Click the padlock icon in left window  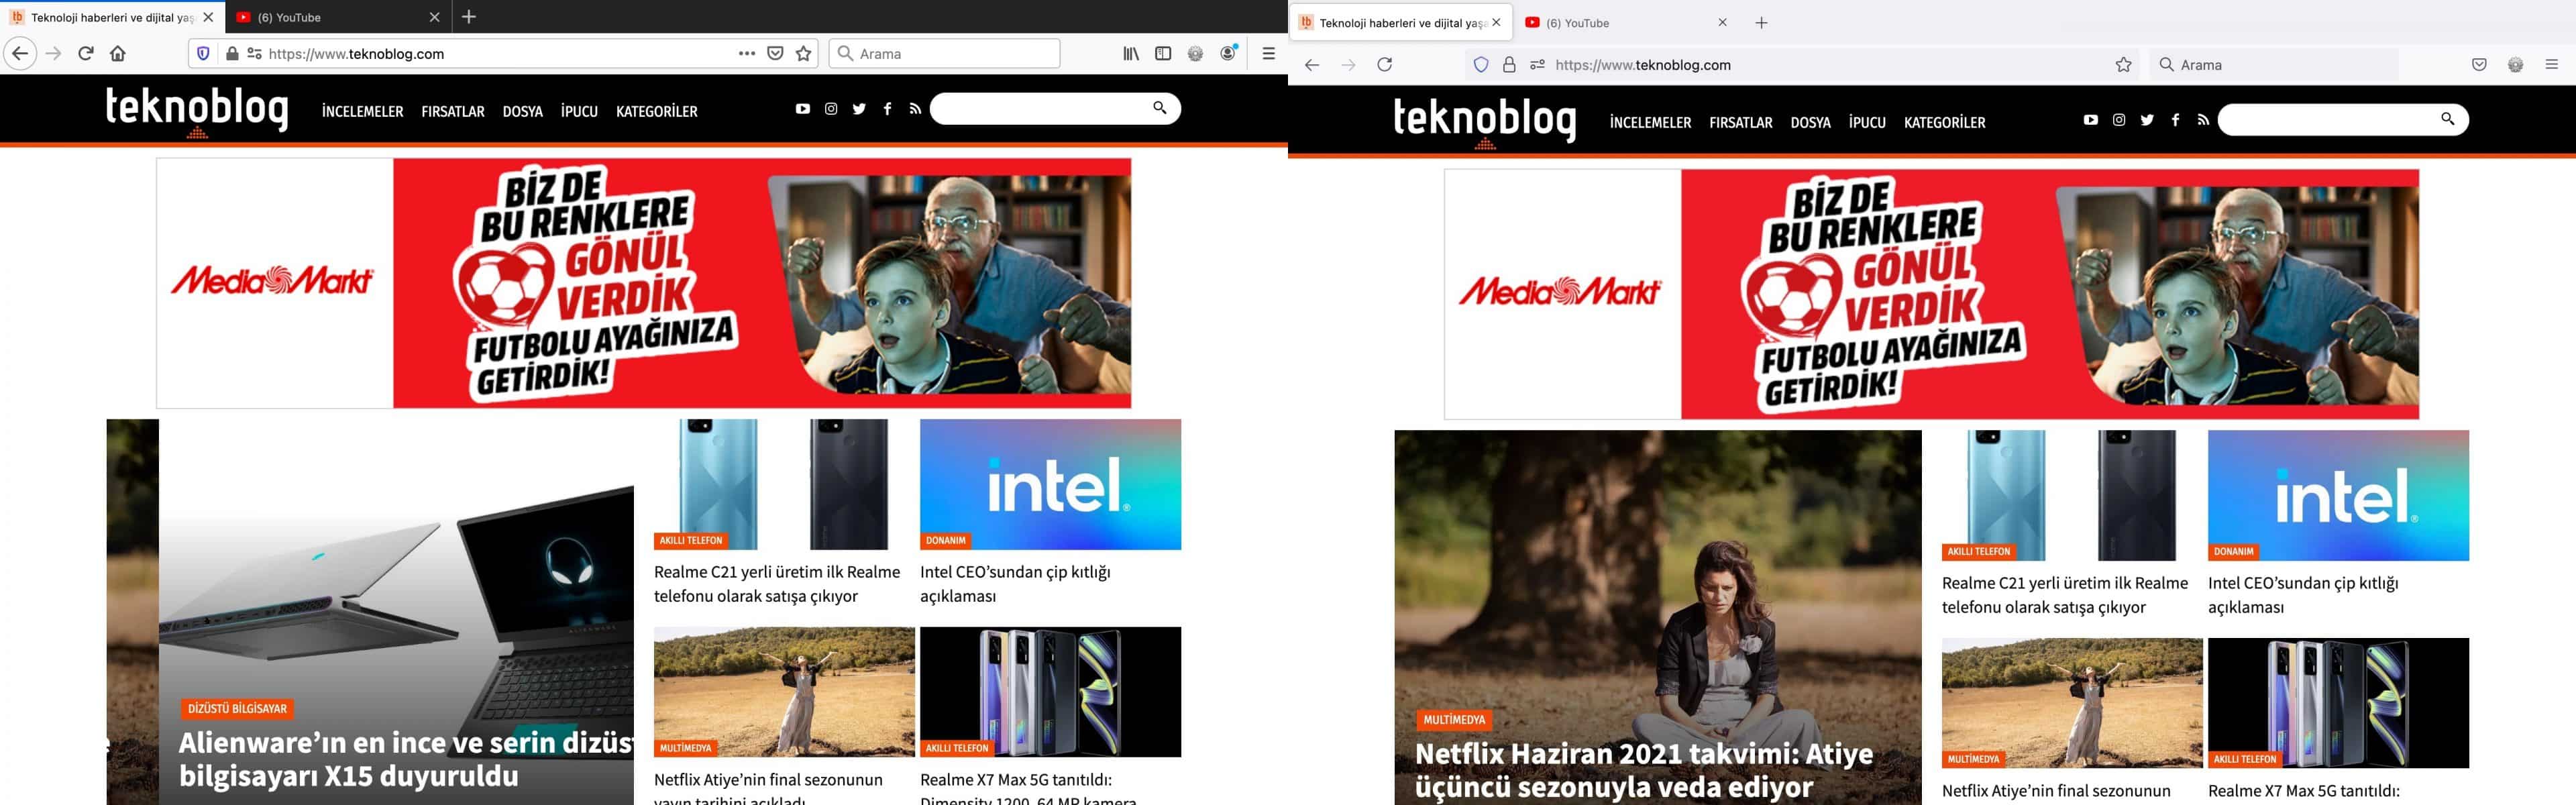[232, 53]
